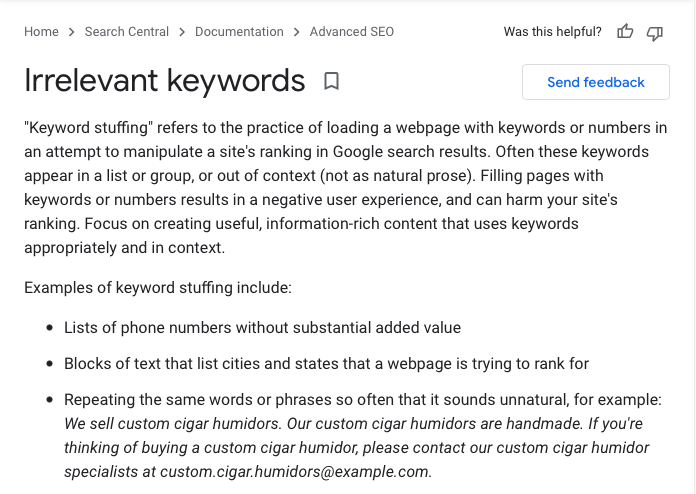The width and height of the screenshot is (696, 494).
Task: Click the chevron after Search Central breadcrumb
Action: [182, 32]
